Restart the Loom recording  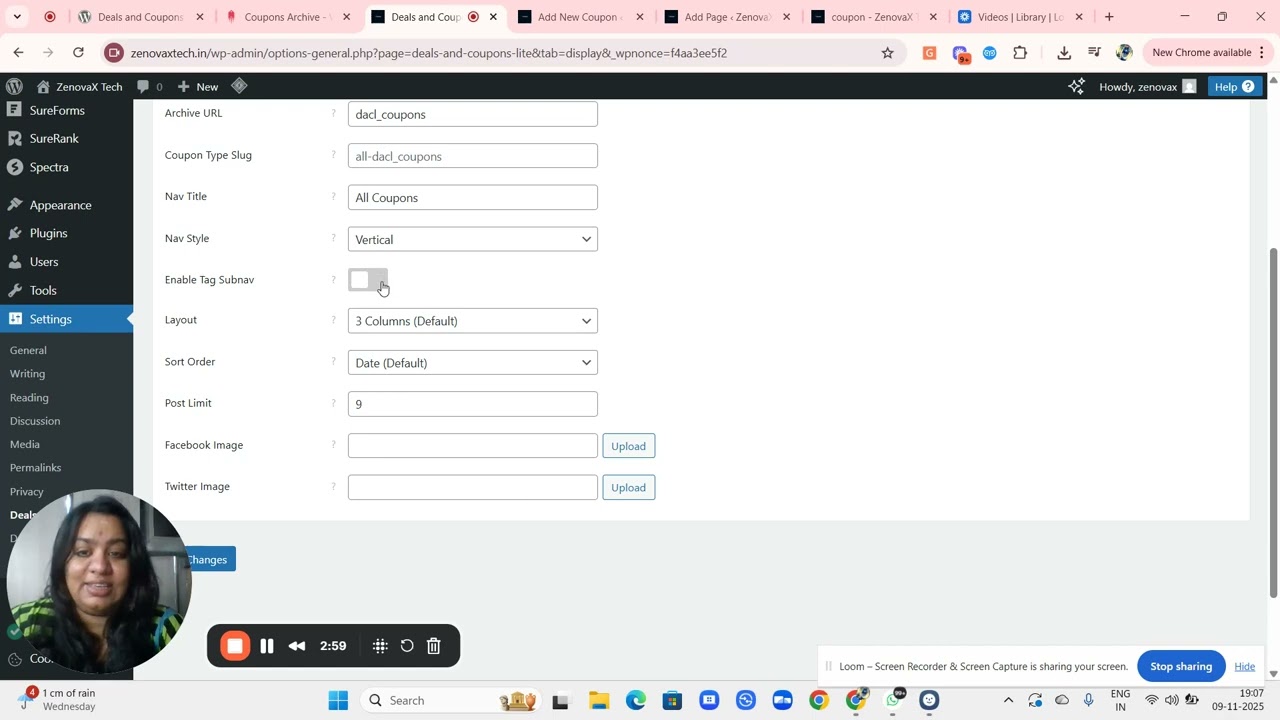point(407,646)
